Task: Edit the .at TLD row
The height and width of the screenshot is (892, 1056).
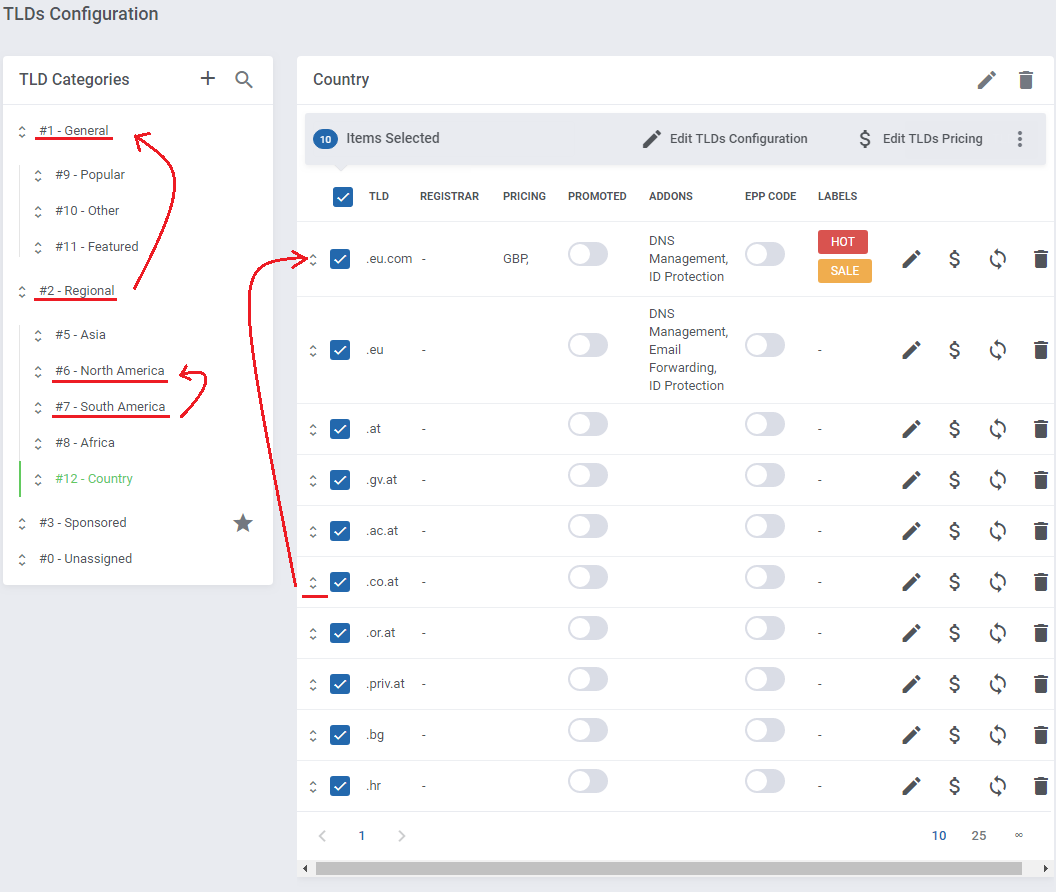Action: (x=911, y=429)
